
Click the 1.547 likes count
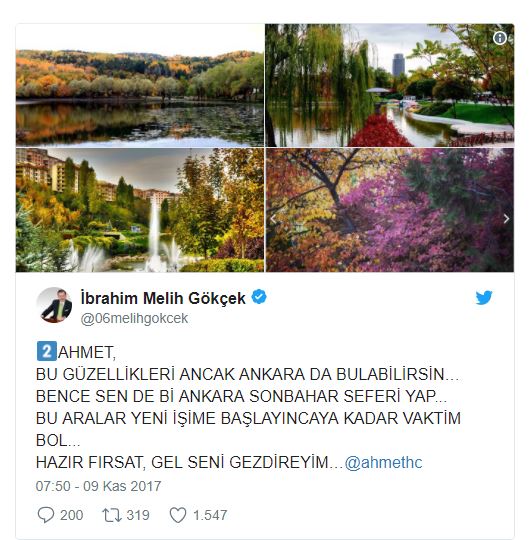click(210, 516)
